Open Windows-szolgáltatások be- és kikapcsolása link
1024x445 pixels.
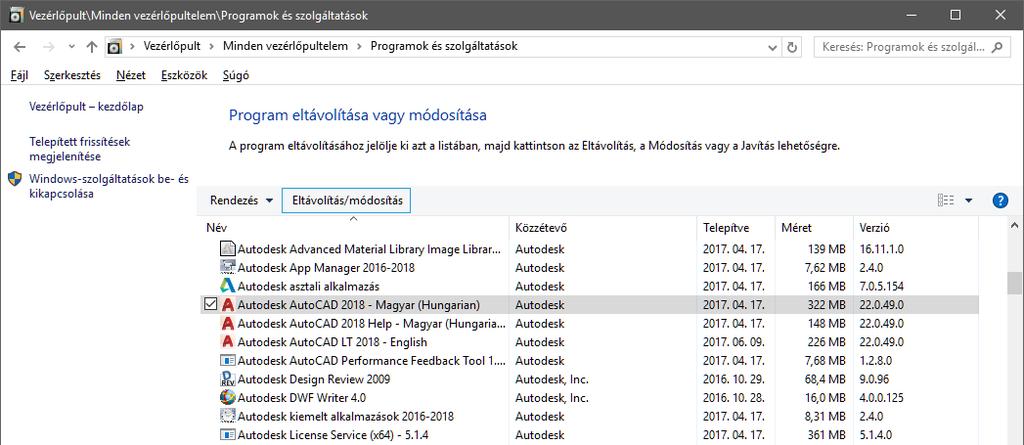tap(109, 186)
